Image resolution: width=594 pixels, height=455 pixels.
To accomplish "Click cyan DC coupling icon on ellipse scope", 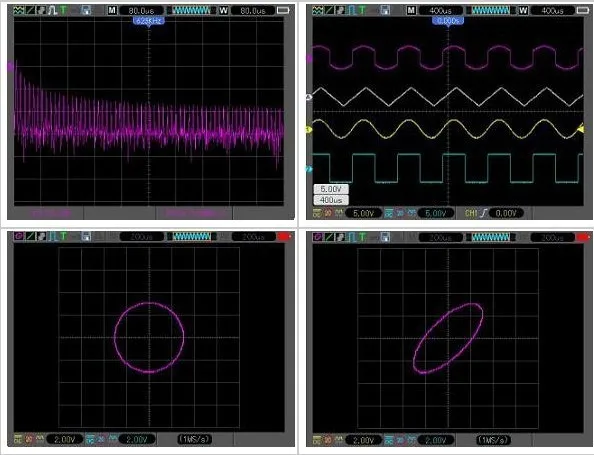I will pyautogui.click(x=389, y=440).
